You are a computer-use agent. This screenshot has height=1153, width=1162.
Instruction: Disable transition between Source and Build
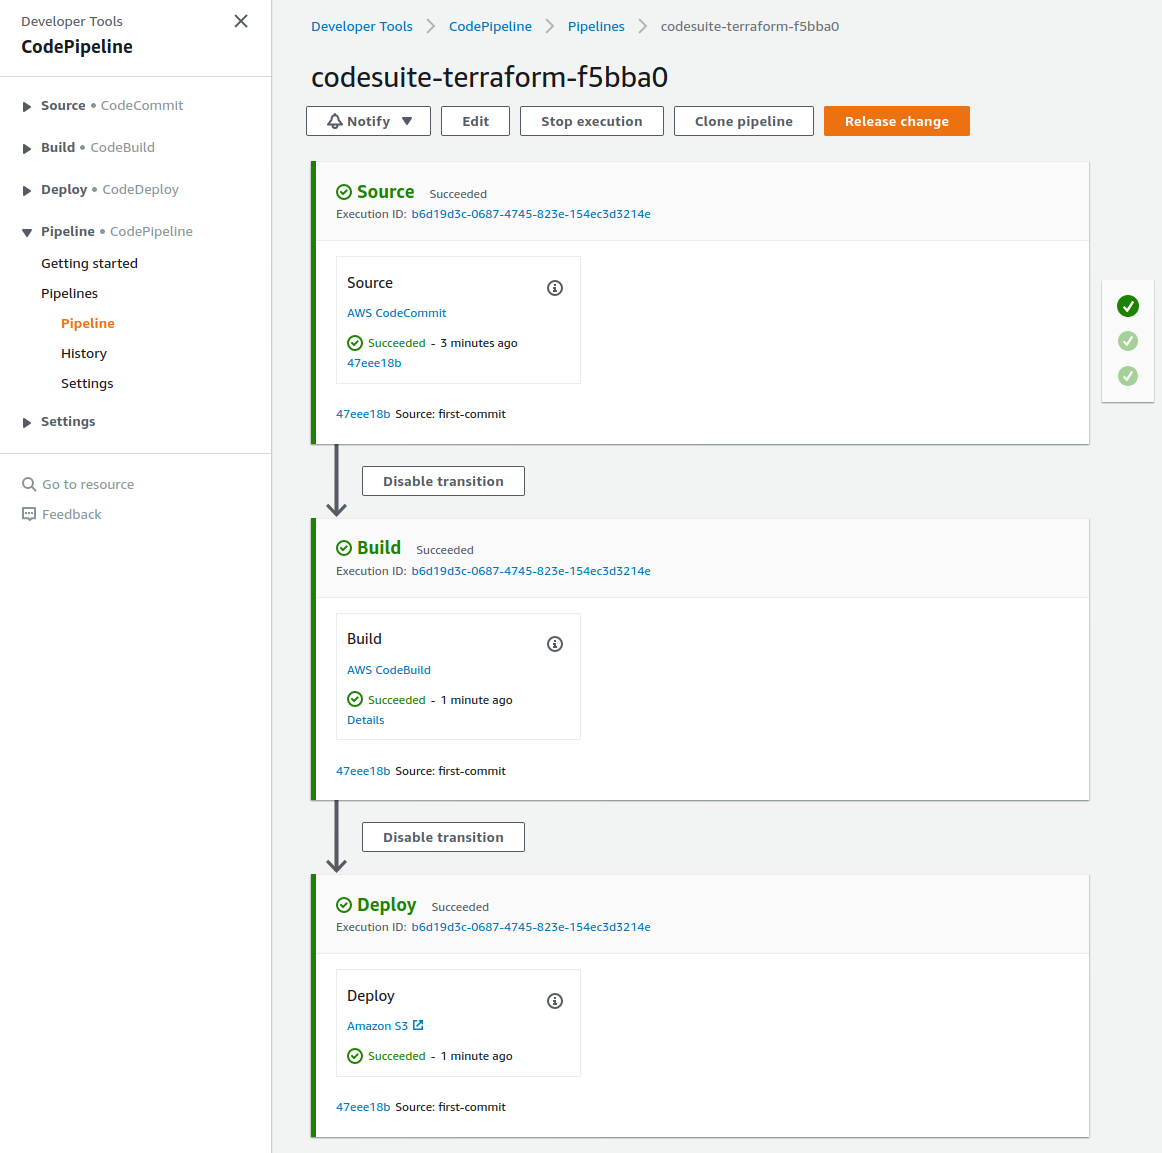click(x=443, y=481)
